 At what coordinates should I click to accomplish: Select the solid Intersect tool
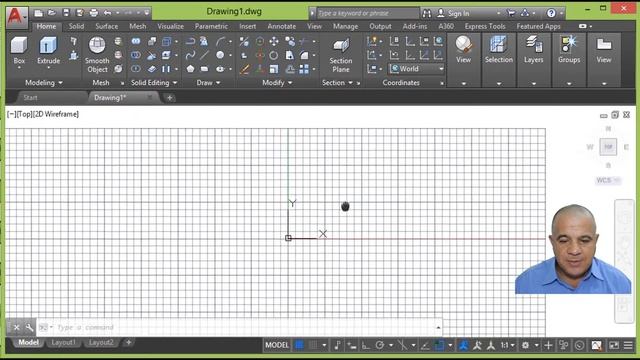[x=136, y=69]
